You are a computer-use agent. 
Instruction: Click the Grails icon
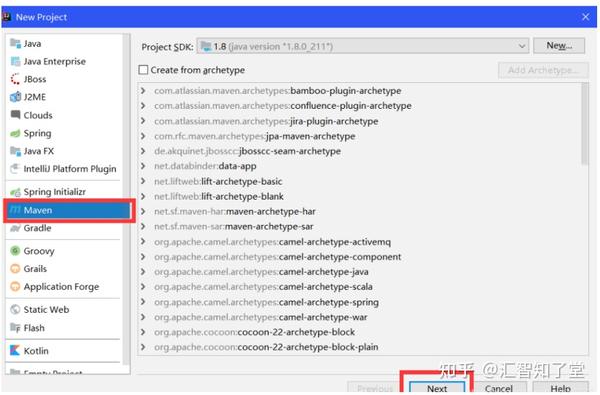pos(15,269)
